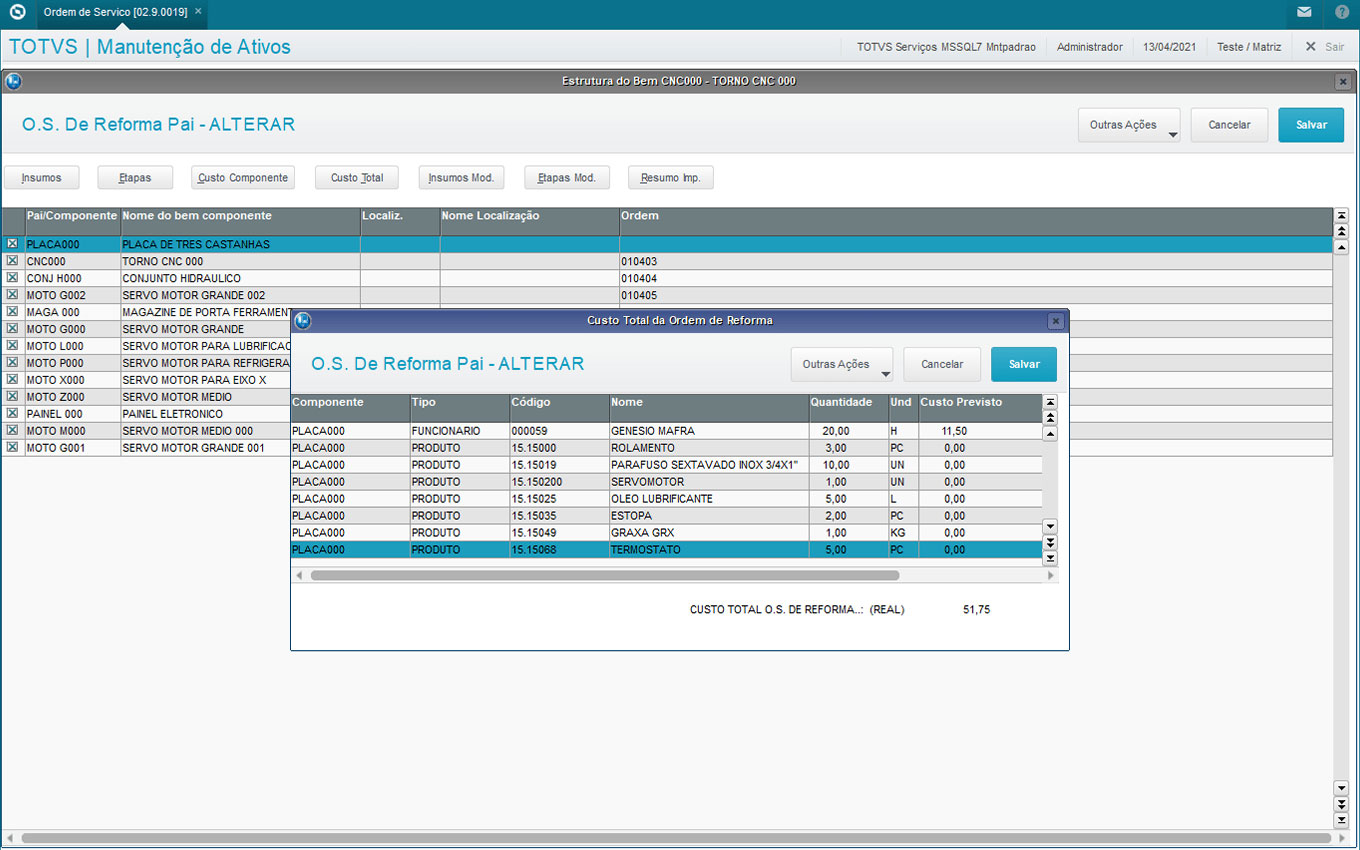The image size is (1360, 850).
Task: Click the mail envelope icon in top bar
Action: (x=1304, y=13)
